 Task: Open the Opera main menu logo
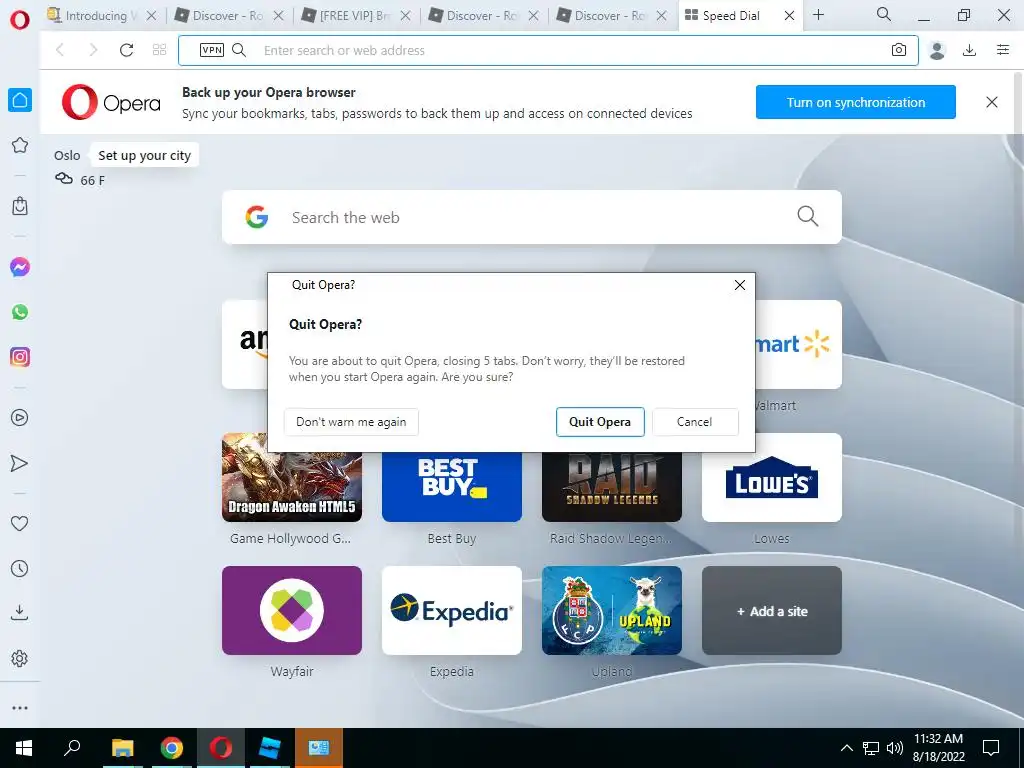point(20,19)
